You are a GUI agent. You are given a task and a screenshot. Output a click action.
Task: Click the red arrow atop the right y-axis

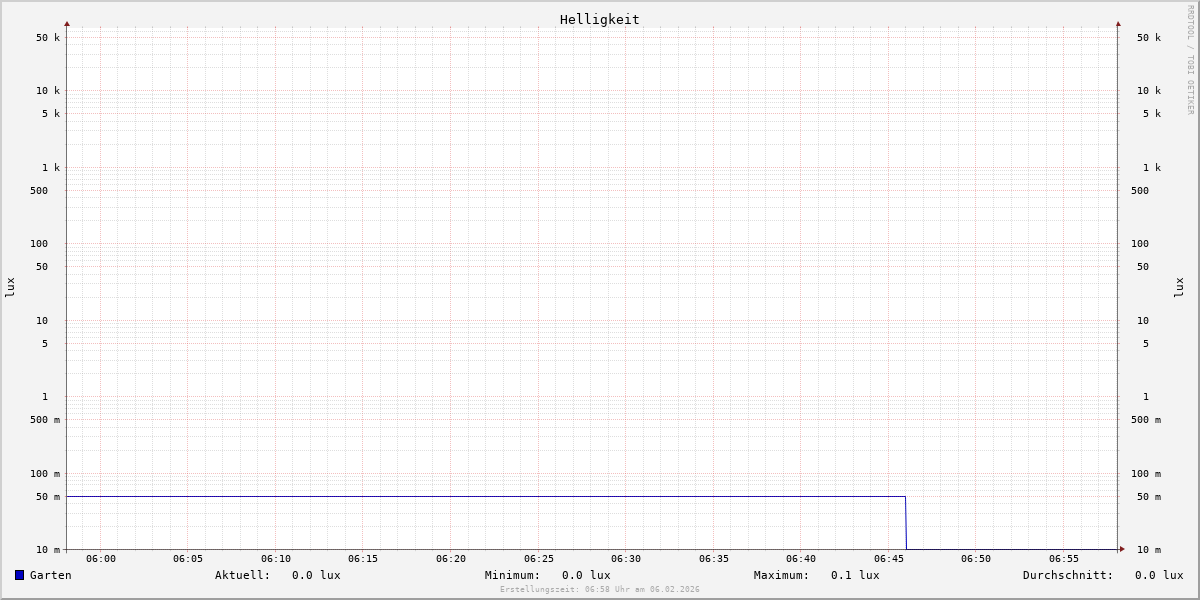point(1118,23)
